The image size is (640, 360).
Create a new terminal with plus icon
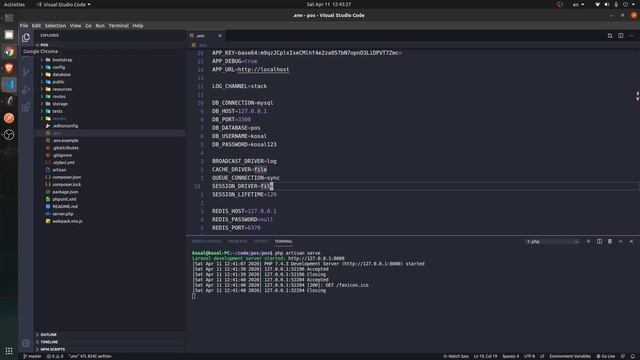click(x=588, y=241)
